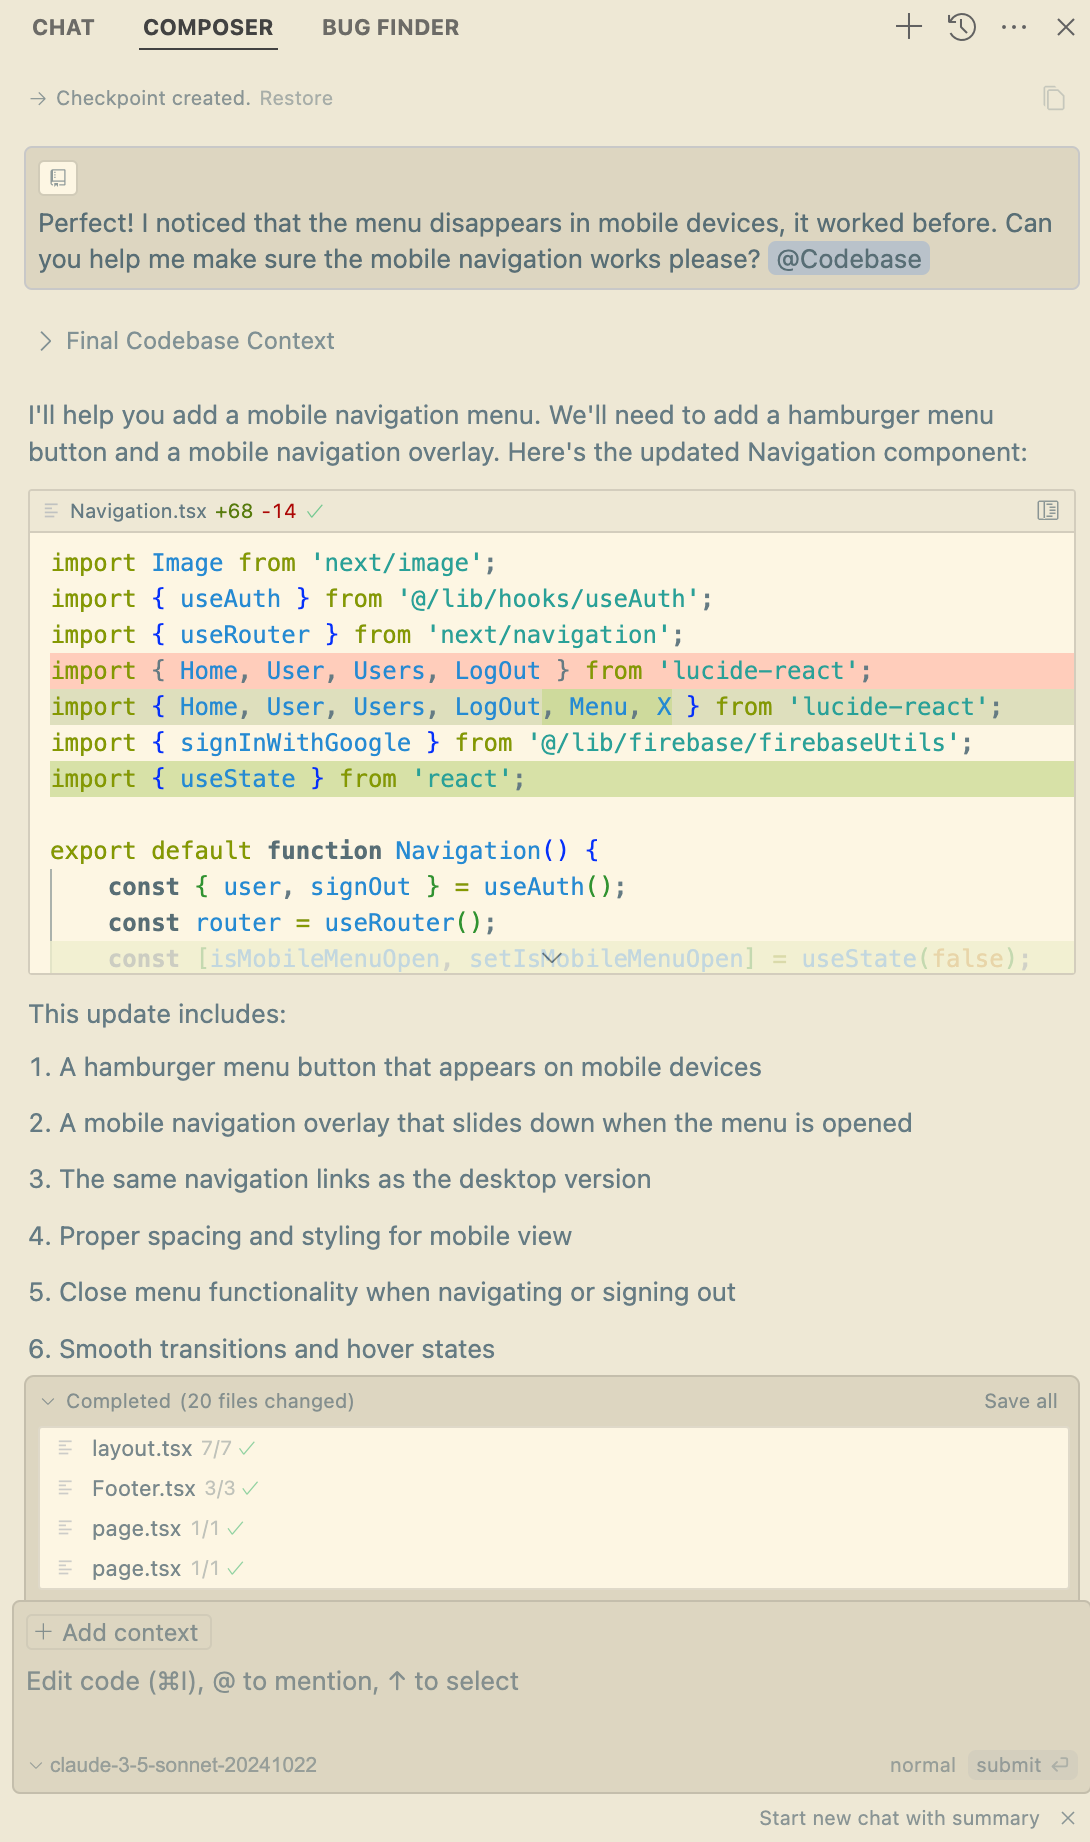Click the submit button
1090x1842 pixels.
coord(1021,1765)
